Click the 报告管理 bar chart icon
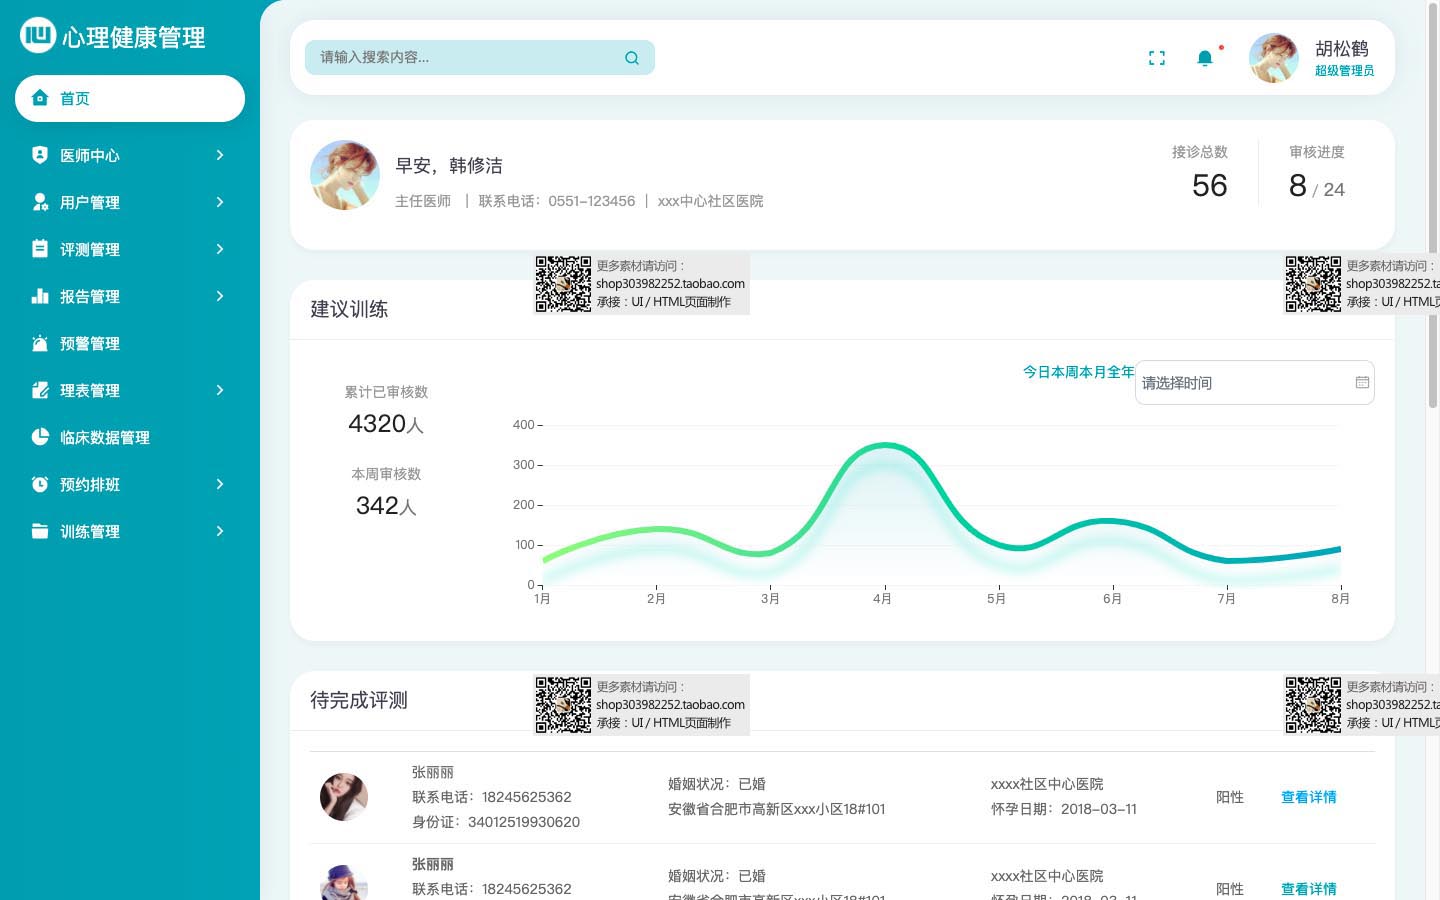Viewport: 1440px width, 900px height. 40,296
